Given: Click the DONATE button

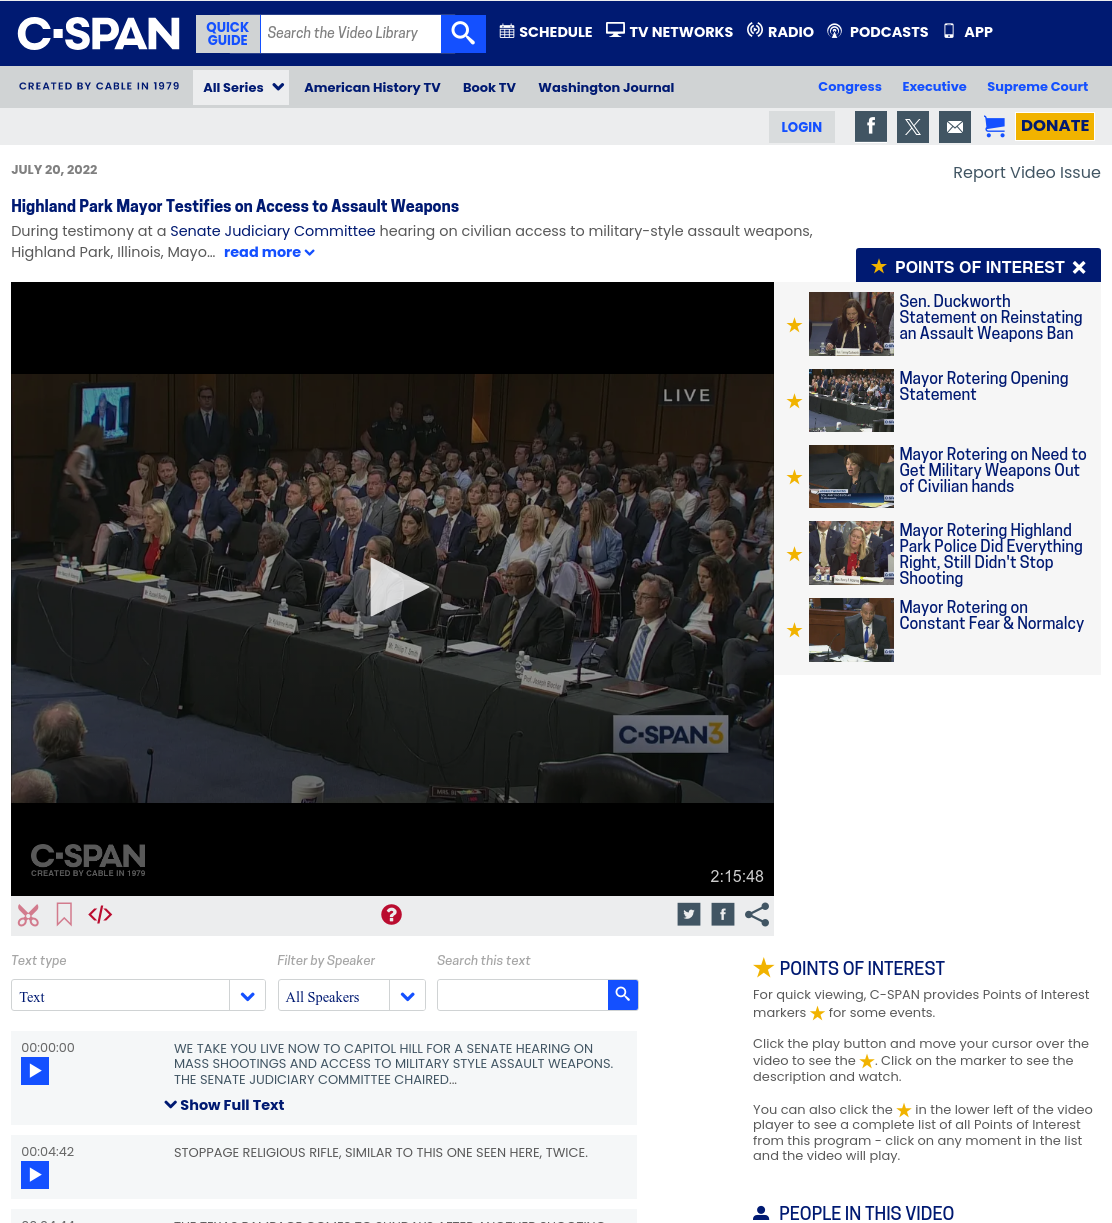Looking at the screenshot, I should click(x=1055, y=126).
